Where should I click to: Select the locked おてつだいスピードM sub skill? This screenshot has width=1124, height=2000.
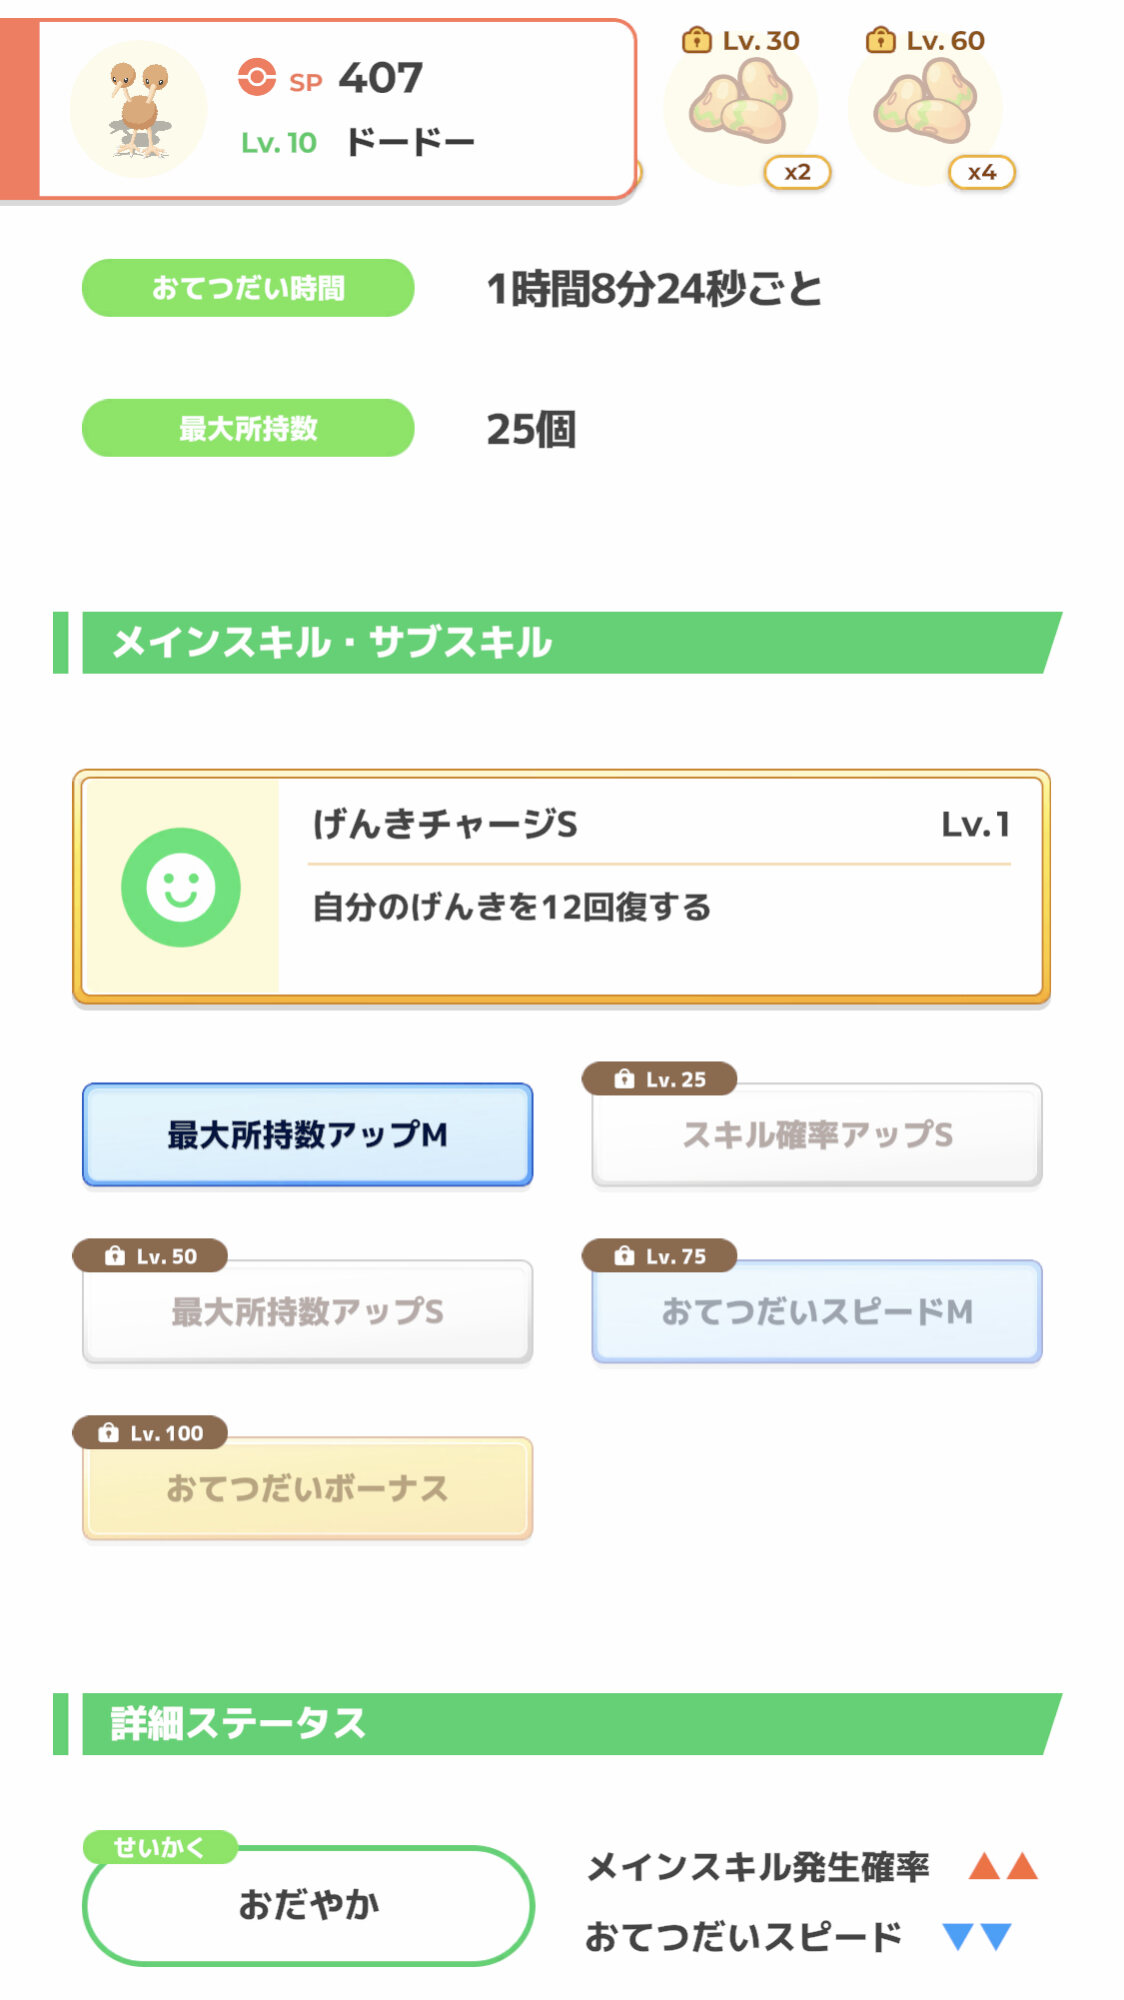817,1312
